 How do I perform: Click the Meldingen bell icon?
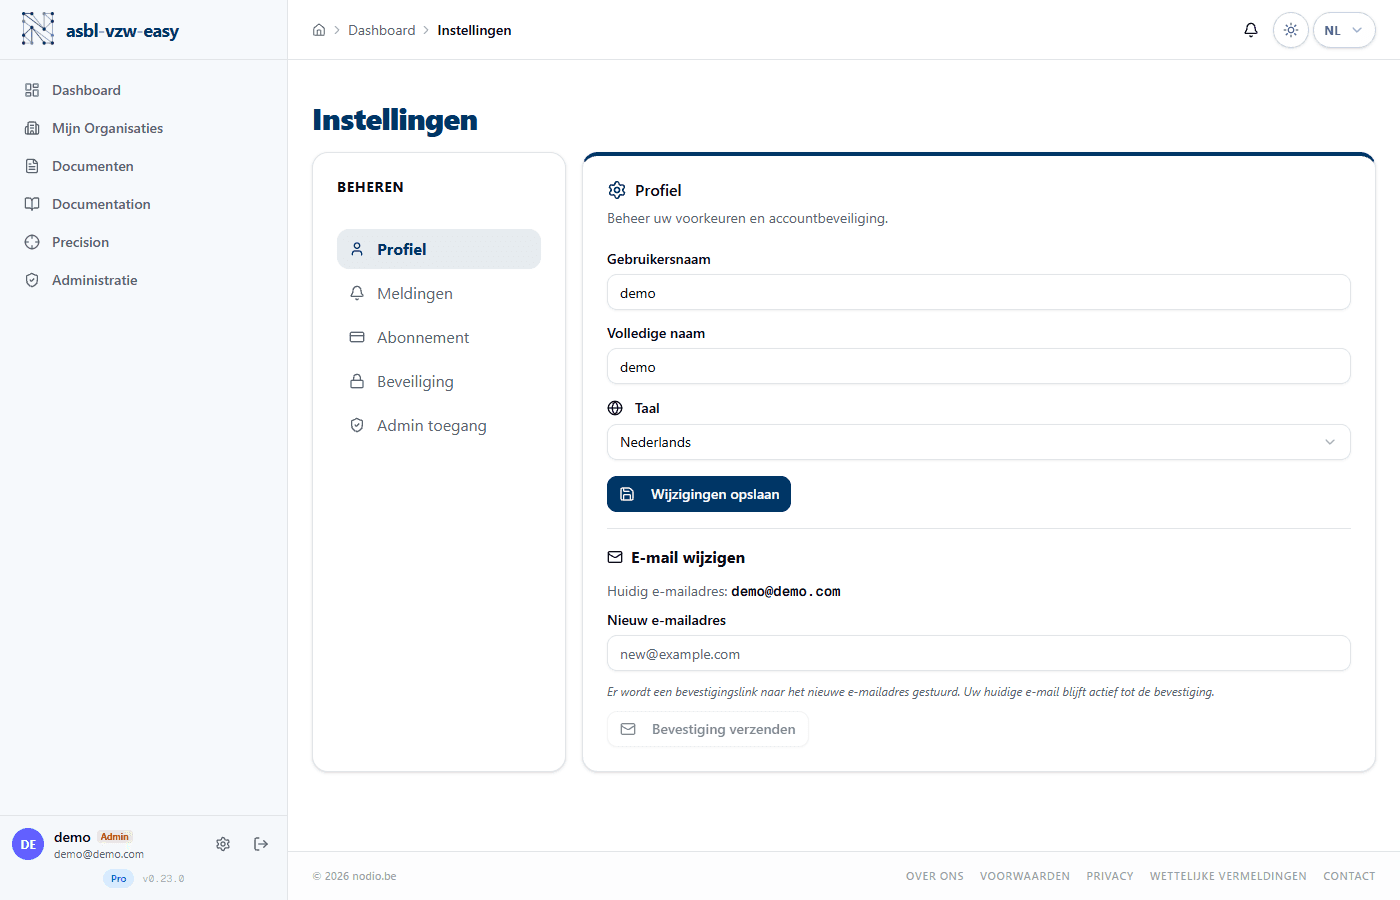(x=357, y=293)
